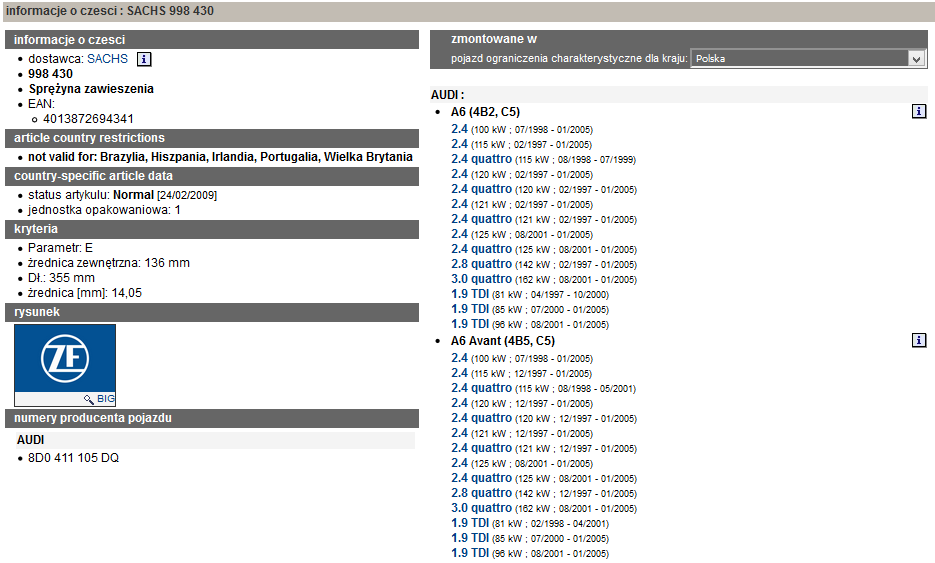935x563 pixels.
Task: Click the 'Parametr: E' criterion
Action: [x=60, y=248]
